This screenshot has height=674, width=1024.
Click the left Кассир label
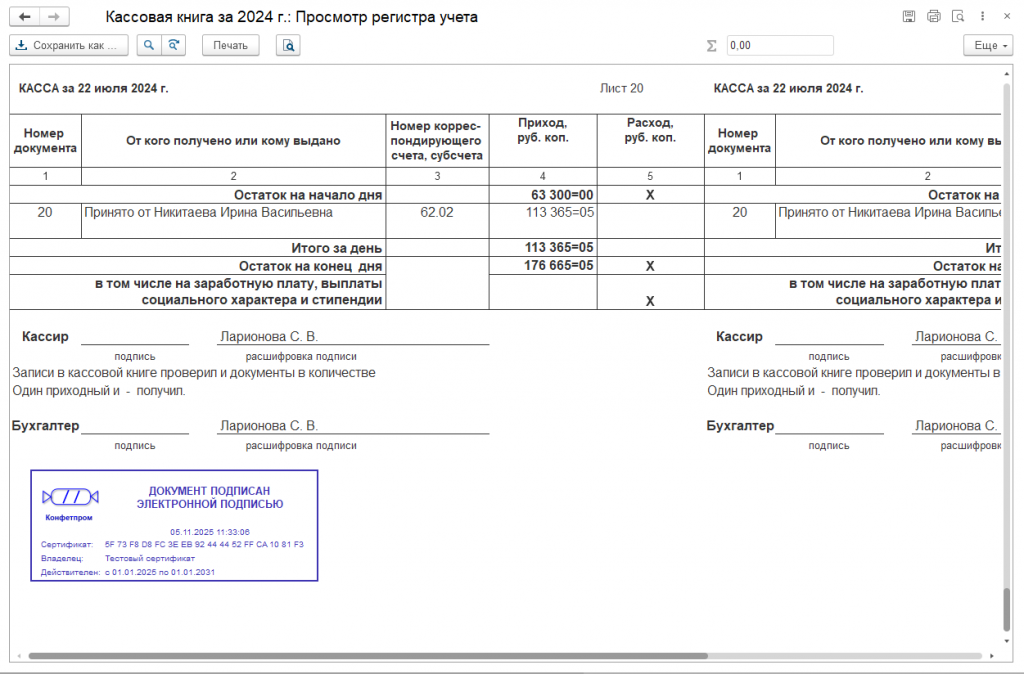45,336
